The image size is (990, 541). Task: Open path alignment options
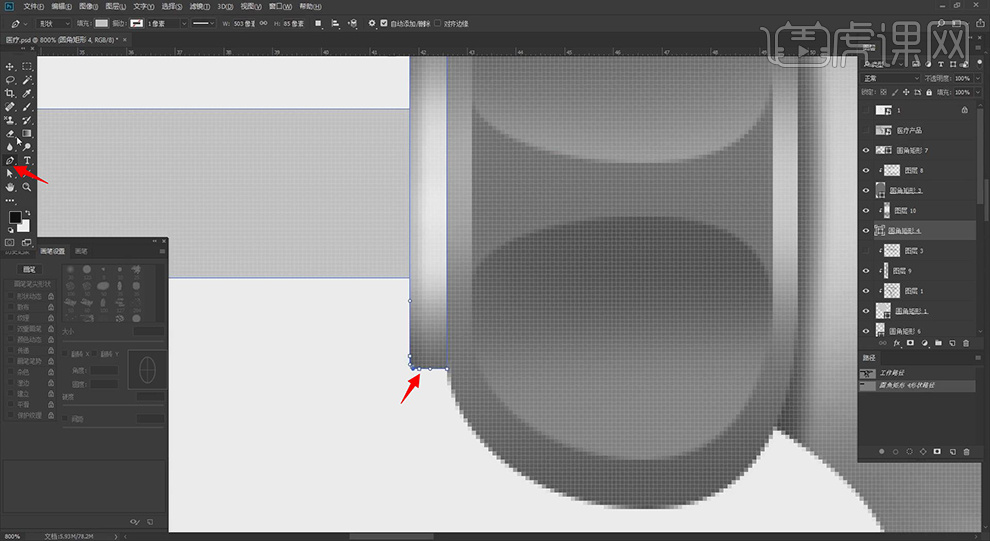click(x=335, y=23)
